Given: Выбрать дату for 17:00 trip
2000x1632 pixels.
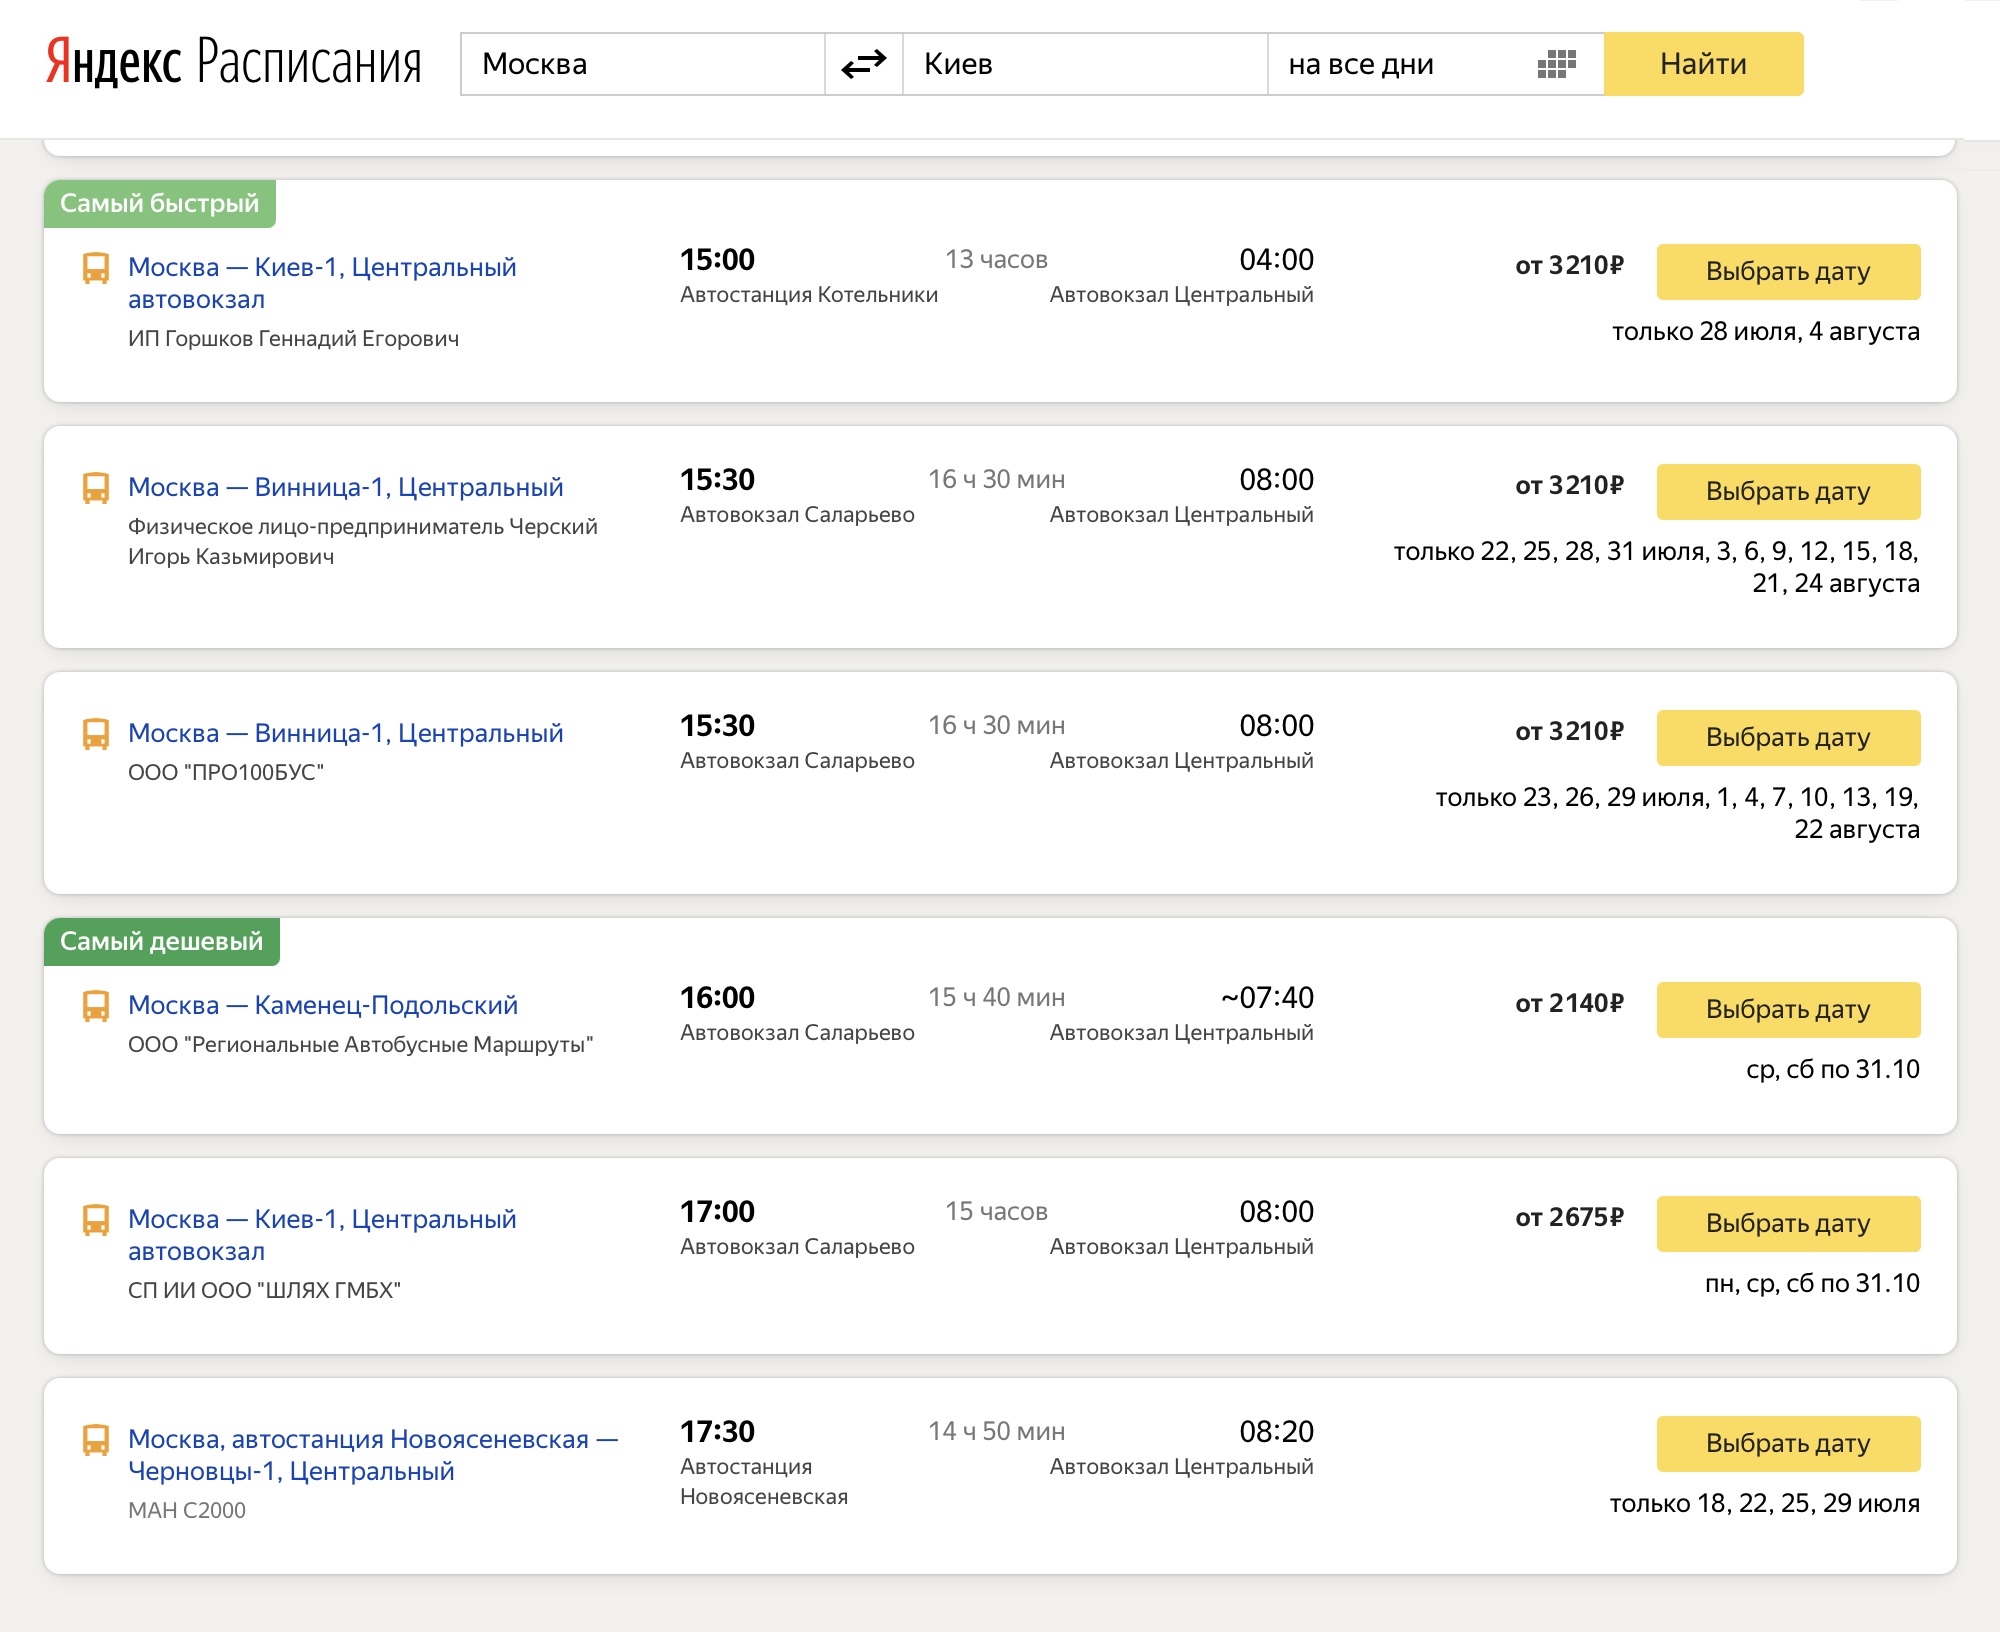Looking at the screenshot, I should pos(1788,1224).
